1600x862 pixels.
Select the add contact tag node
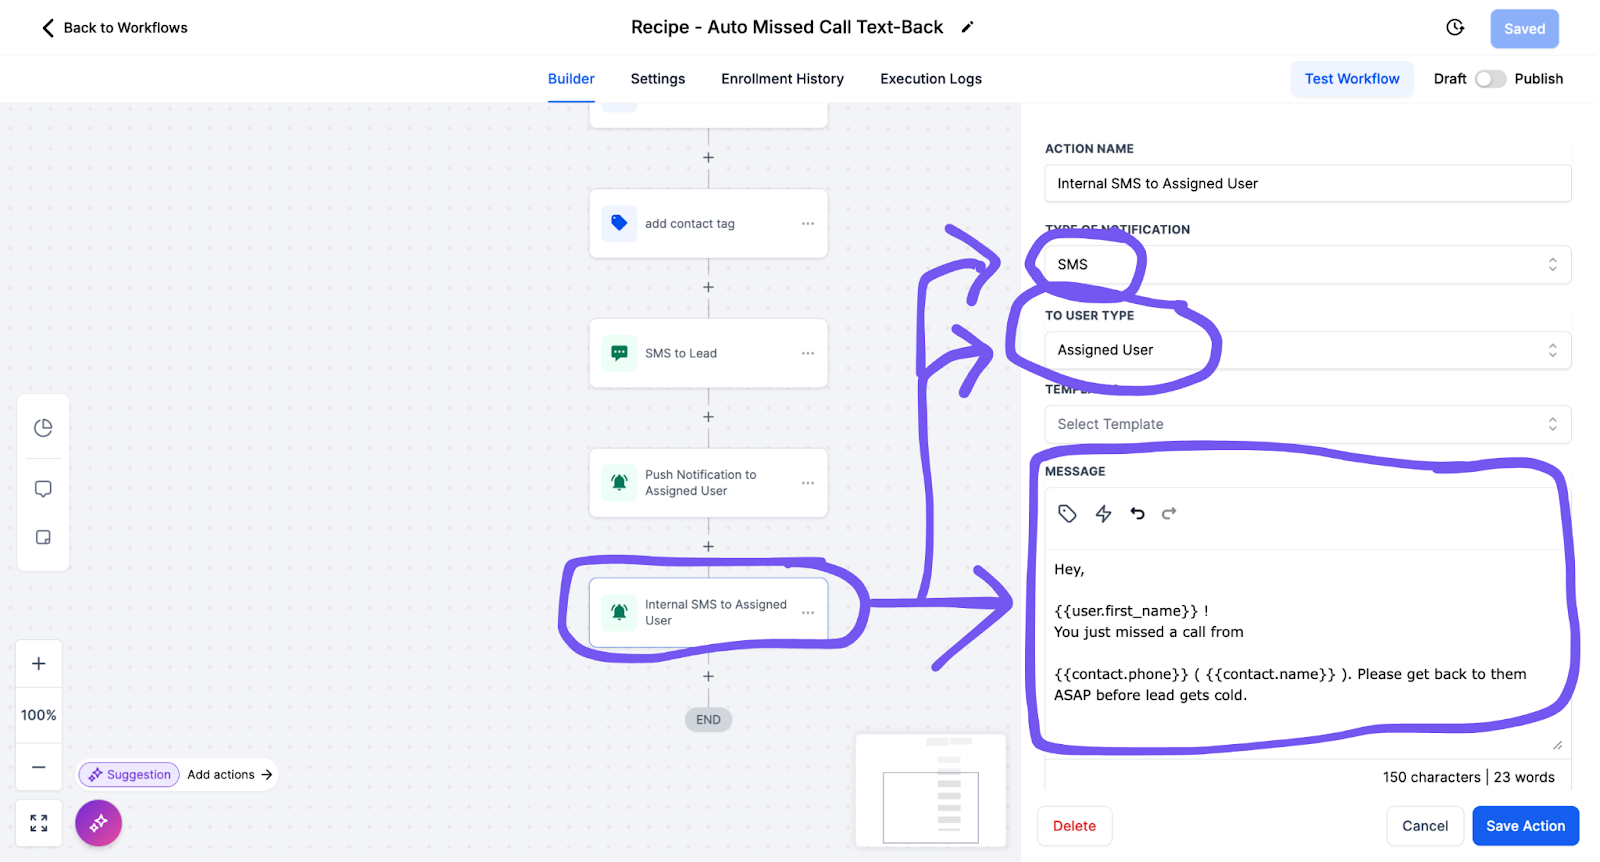click(x=708, y=224)
